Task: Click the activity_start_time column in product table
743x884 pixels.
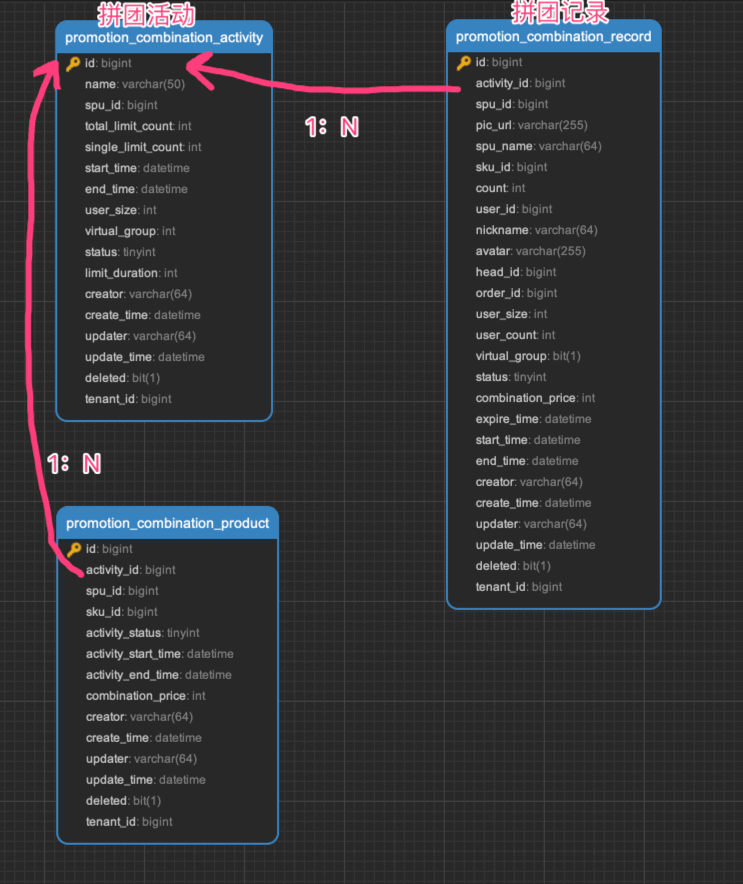Action: click(x=159, y=654)
